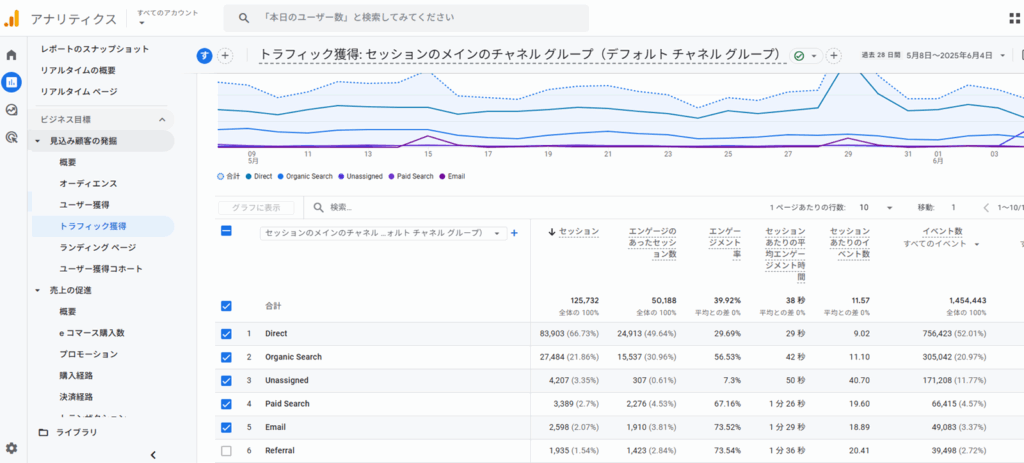Image resolution: width=1024 pixels, height=463 pixels.
Task: Open プロモーション report
Action: tap(88, 355)
